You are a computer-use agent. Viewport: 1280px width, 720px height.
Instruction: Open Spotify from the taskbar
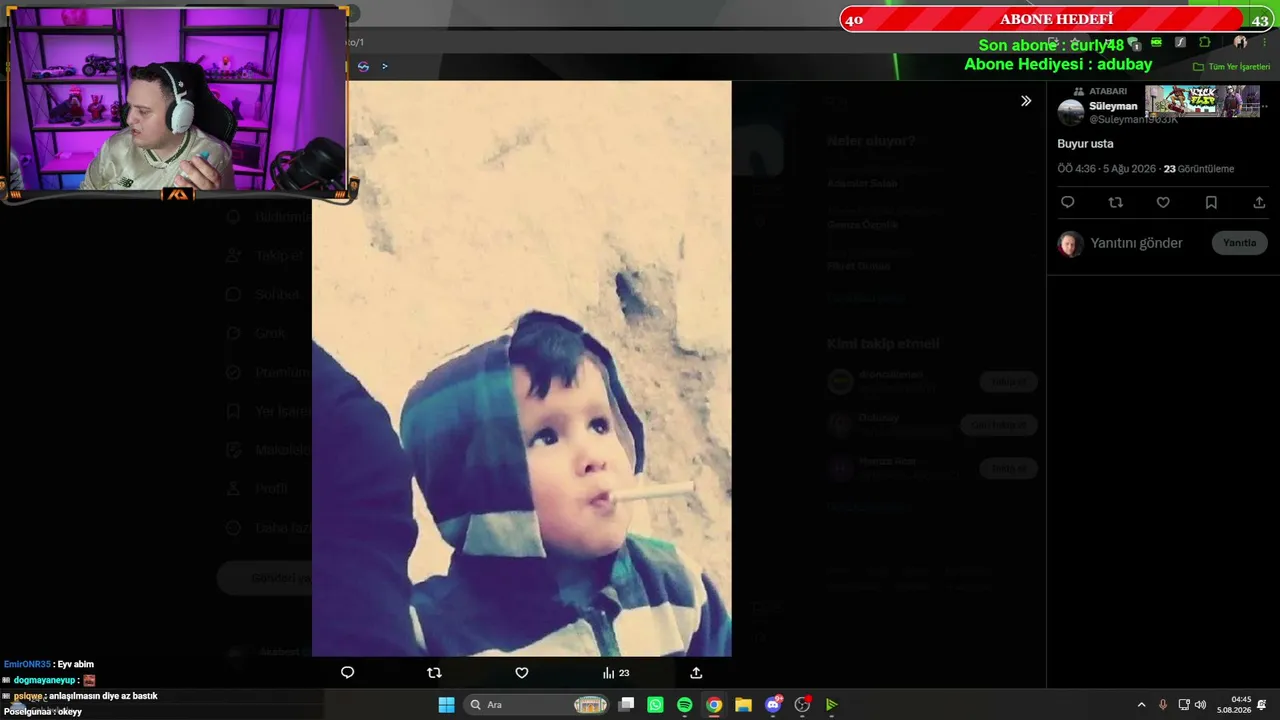click(684, 705)
